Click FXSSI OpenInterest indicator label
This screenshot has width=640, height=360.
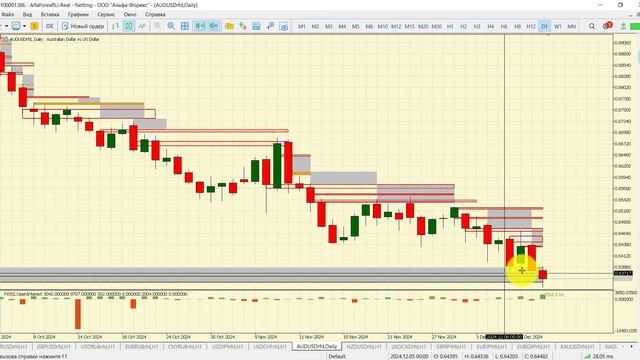coord(95,294)
